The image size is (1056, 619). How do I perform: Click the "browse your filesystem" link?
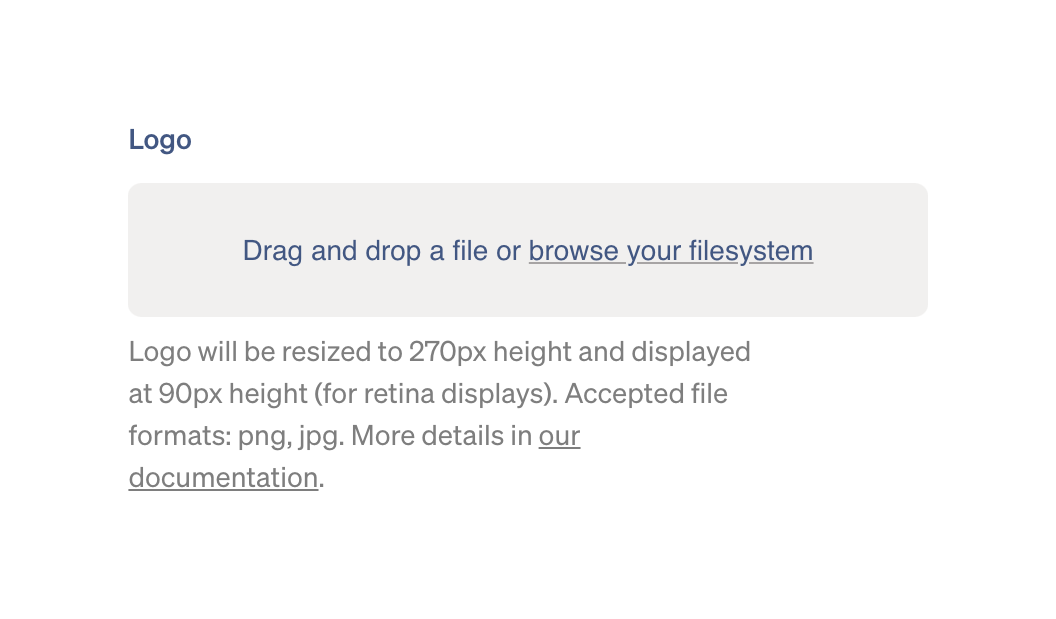(670, 251)
